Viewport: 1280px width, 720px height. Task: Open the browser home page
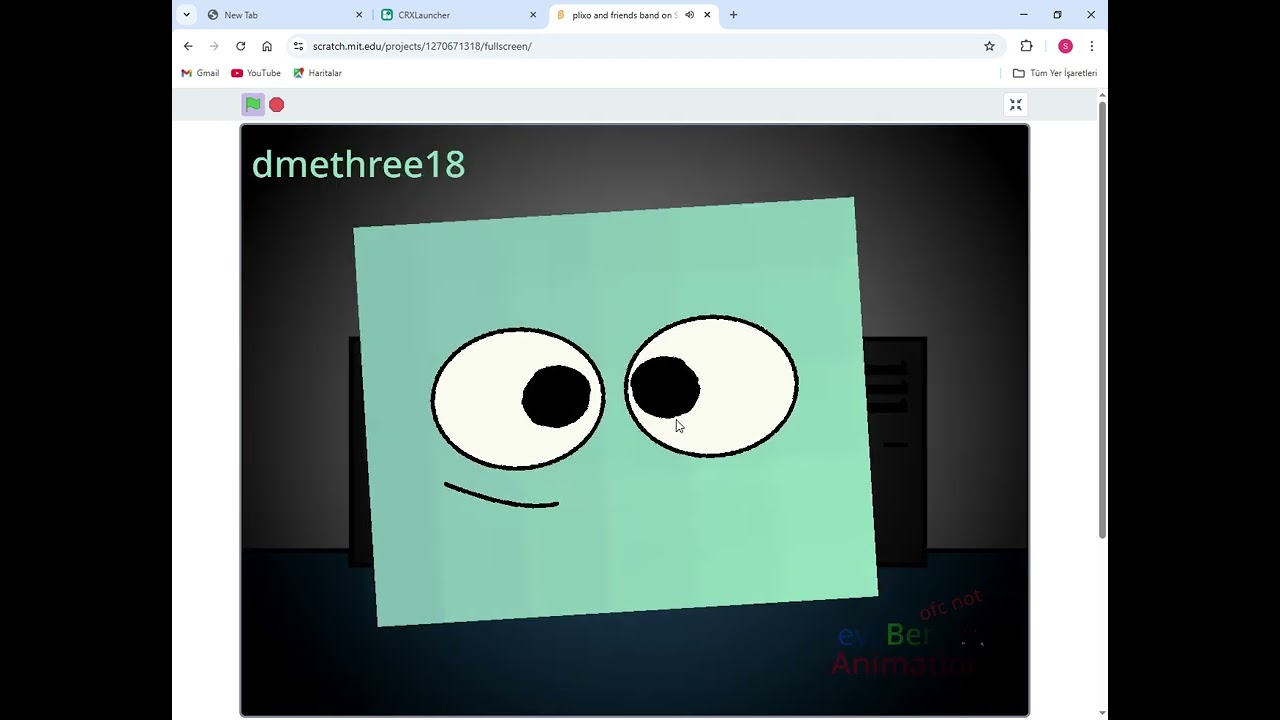click(x=267, y=46)
